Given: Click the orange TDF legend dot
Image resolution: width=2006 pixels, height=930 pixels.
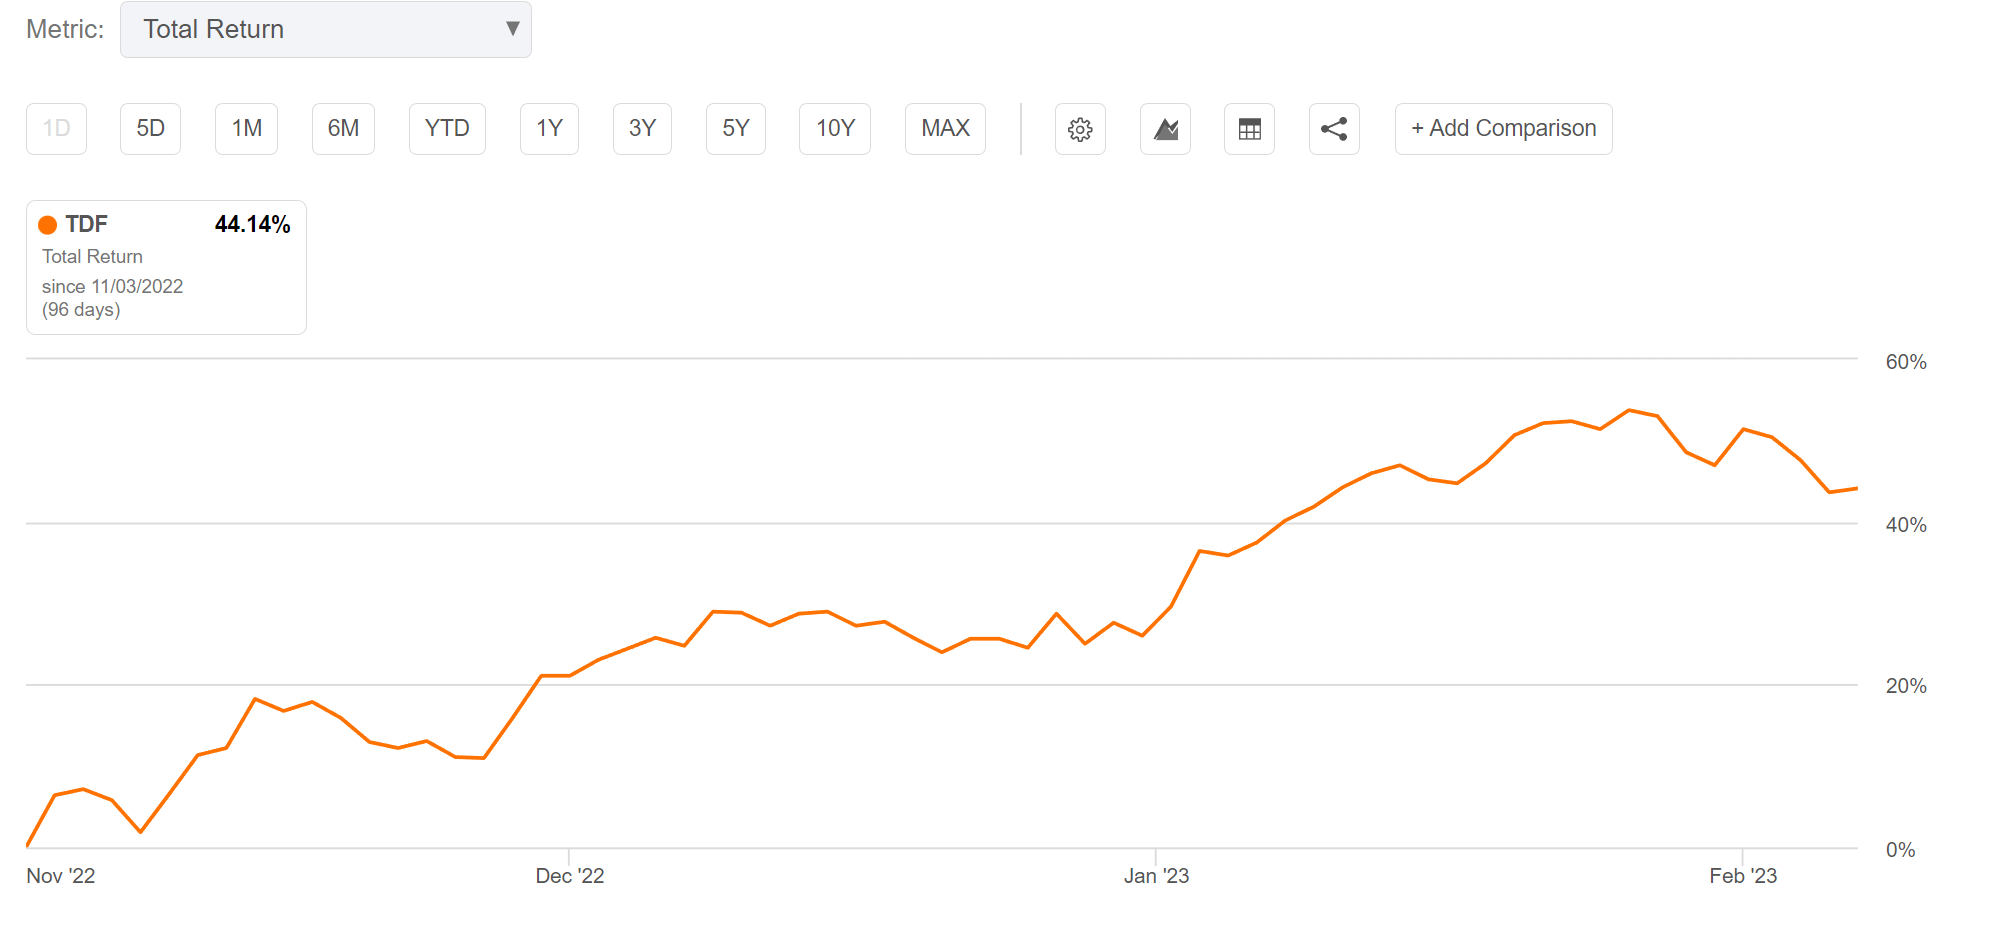Looking at the screenshot, I should pos(47,225).
